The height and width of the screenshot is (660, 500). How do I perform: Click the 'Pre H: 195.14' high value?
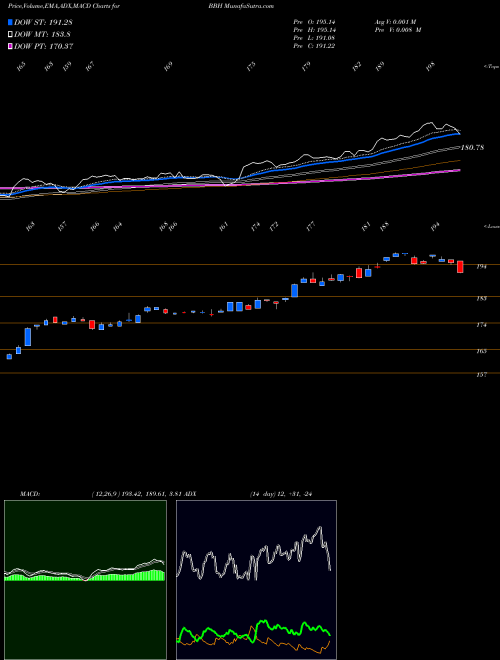314,30
